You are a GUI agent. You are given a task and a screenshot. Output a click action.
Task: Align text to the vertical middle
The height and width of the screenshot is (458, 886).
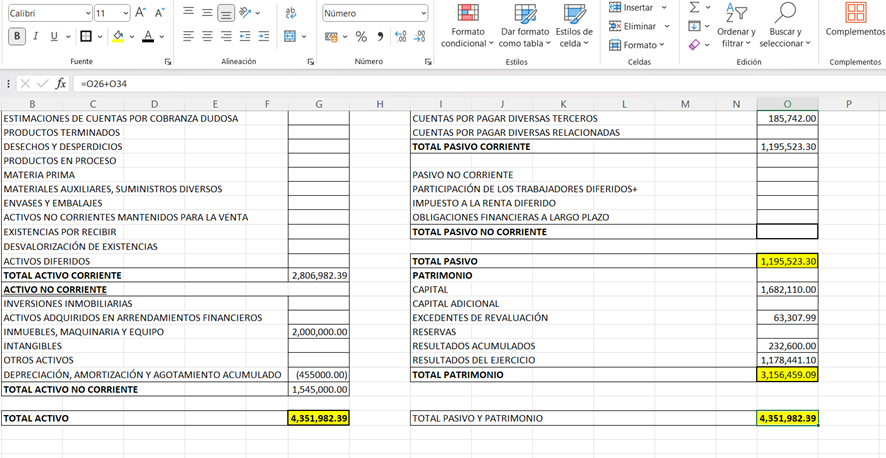pyautogui.click(x=207, y=12)
